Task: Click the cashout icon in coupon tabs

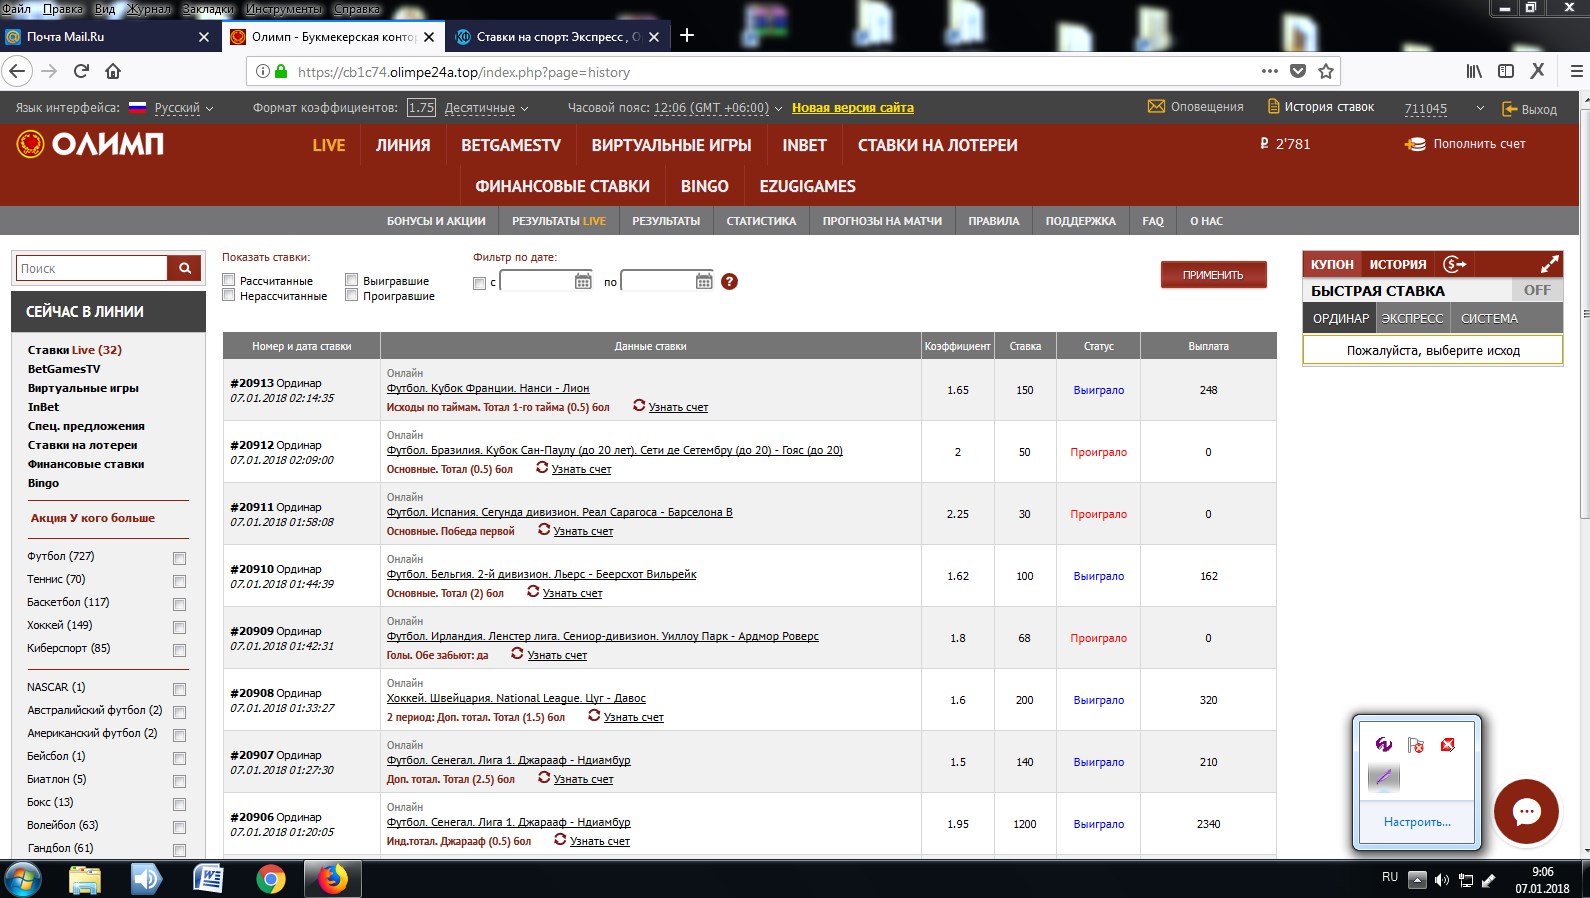Action: (x=1454, y=264)
